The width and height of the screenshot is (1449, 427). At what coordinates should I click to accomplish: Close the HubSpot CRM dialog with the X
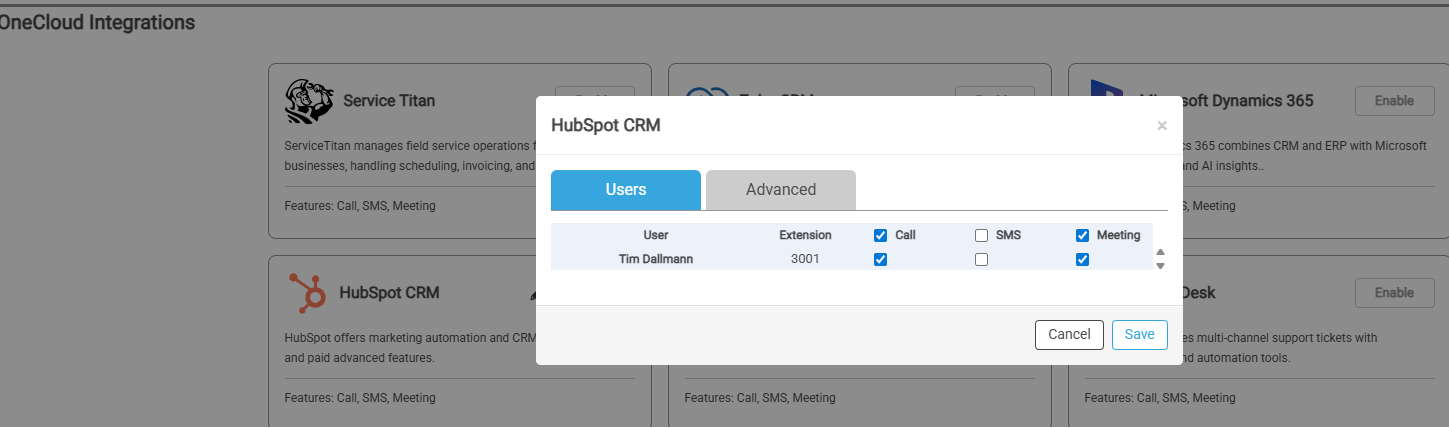click(x=1161, y=126)
